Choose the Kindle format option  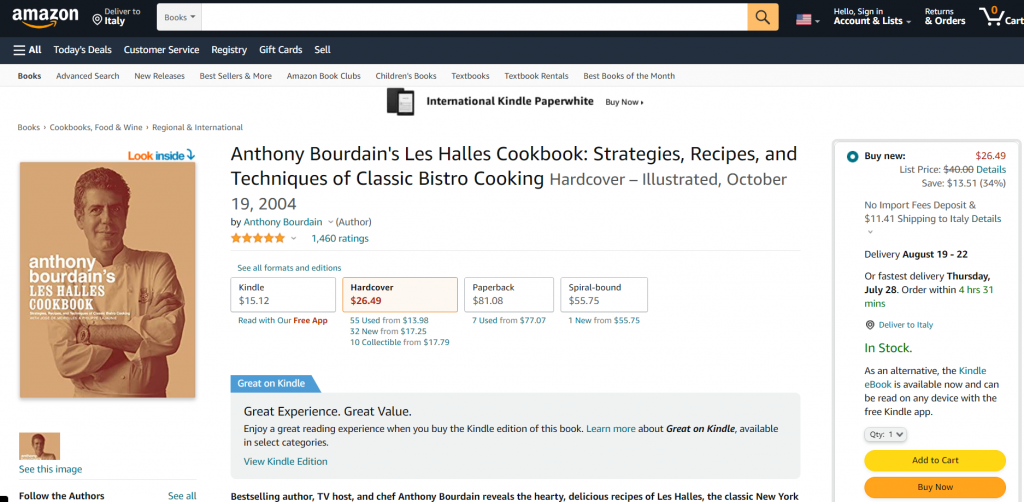pyautogui.click(x=283, y=294)
